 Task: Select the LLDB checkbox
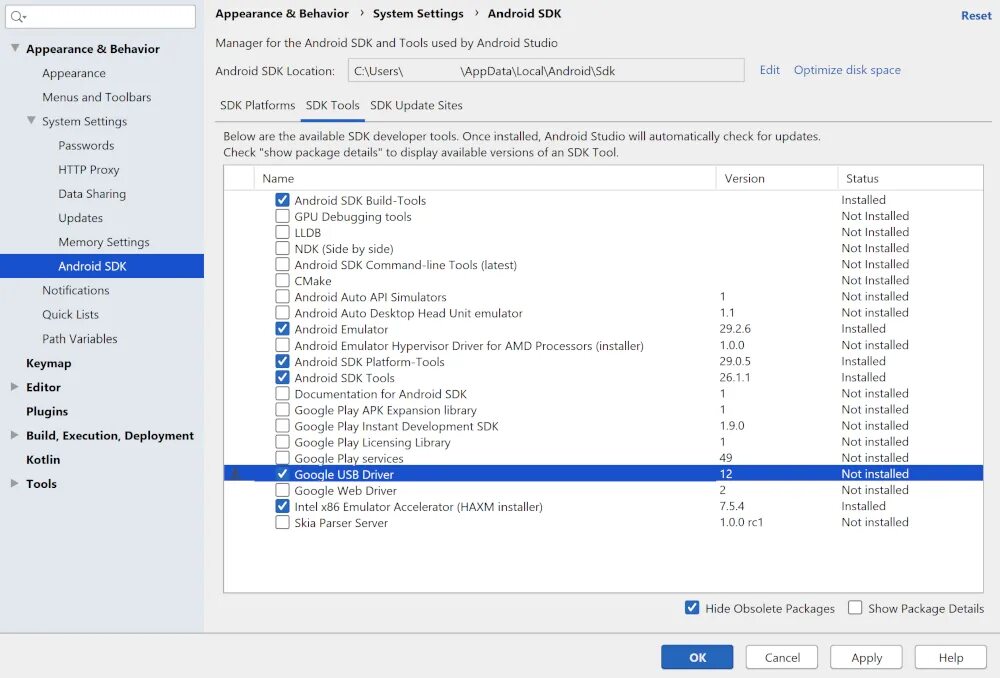(x=282, y=232)
